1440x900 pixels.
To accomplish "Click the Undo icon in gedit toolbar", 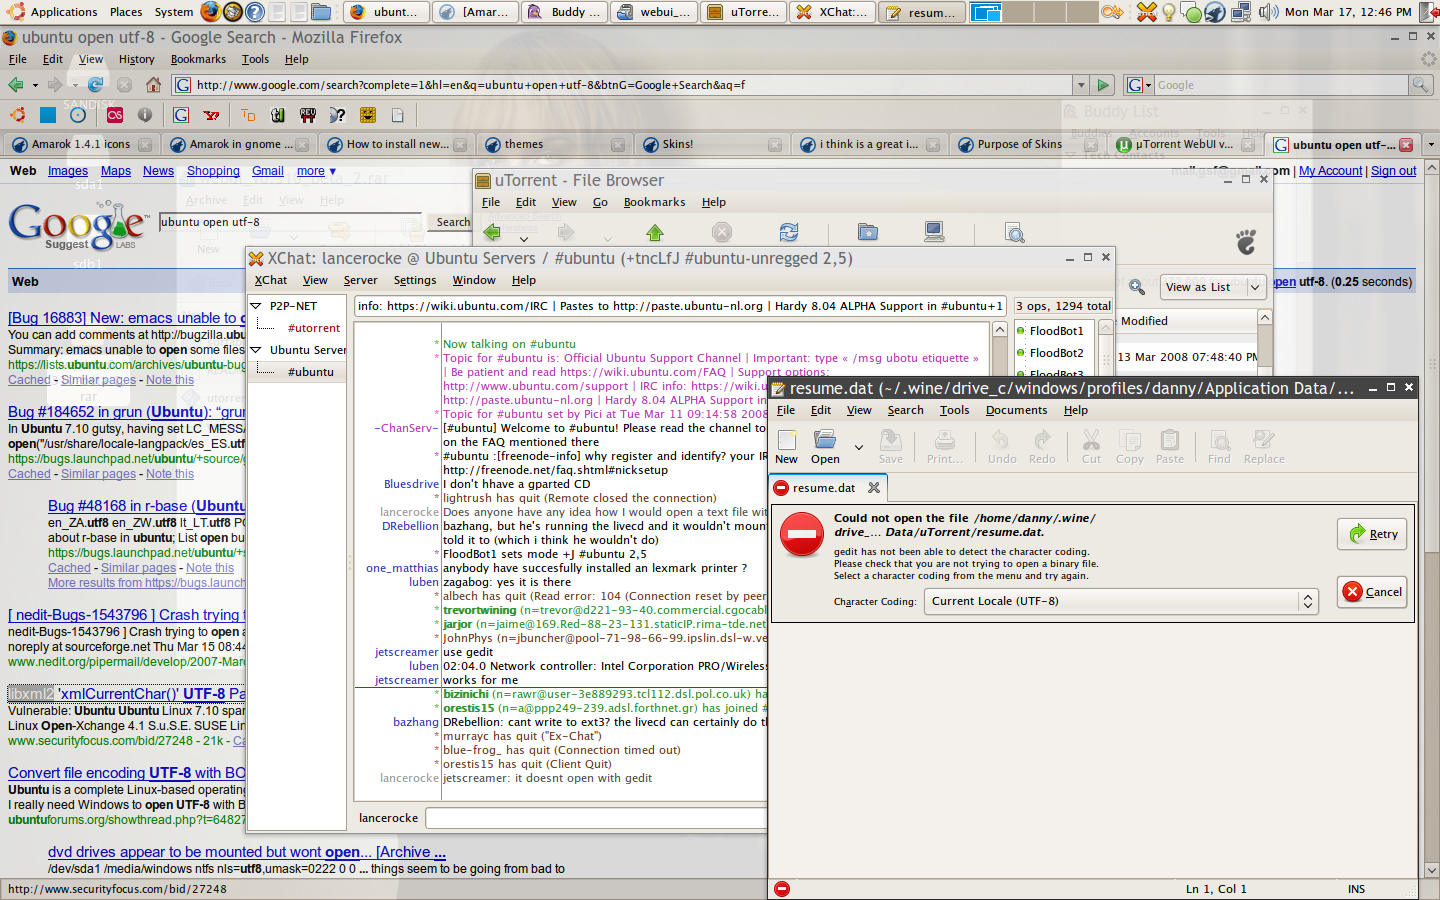I will (x=1001, y=440).
